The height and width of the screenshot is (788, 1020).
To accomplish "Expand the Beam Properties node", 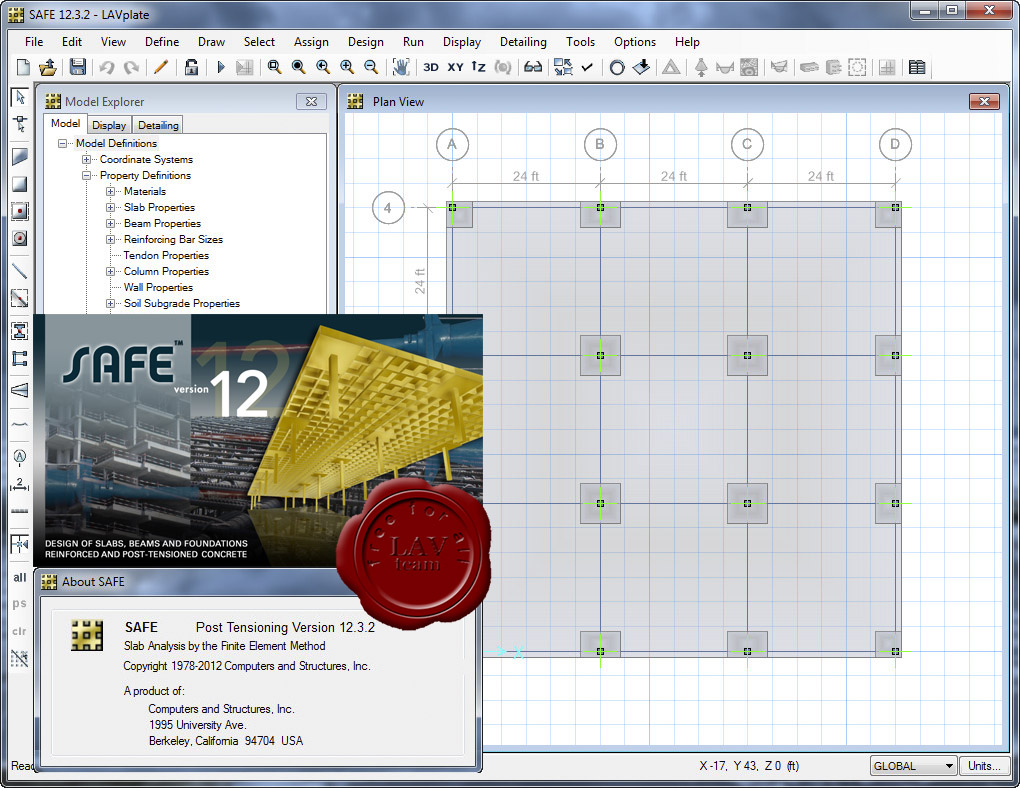I will [x=110, y=223].
